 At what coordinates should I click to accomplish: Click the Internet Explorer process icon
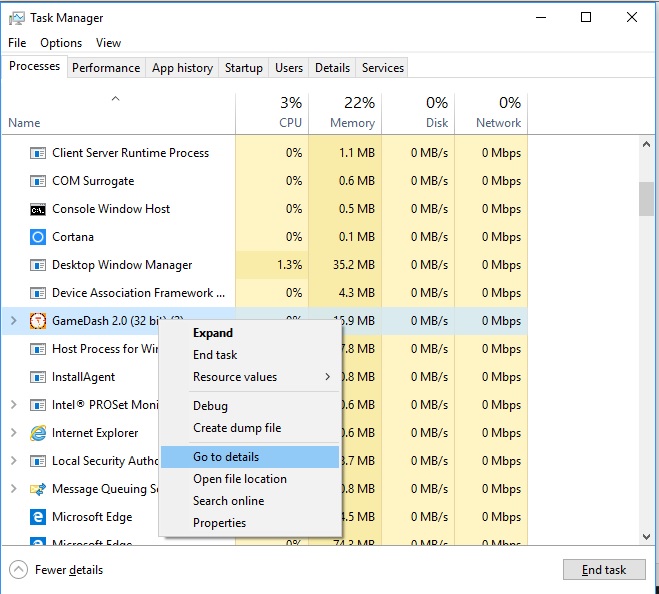pos(38,433)
